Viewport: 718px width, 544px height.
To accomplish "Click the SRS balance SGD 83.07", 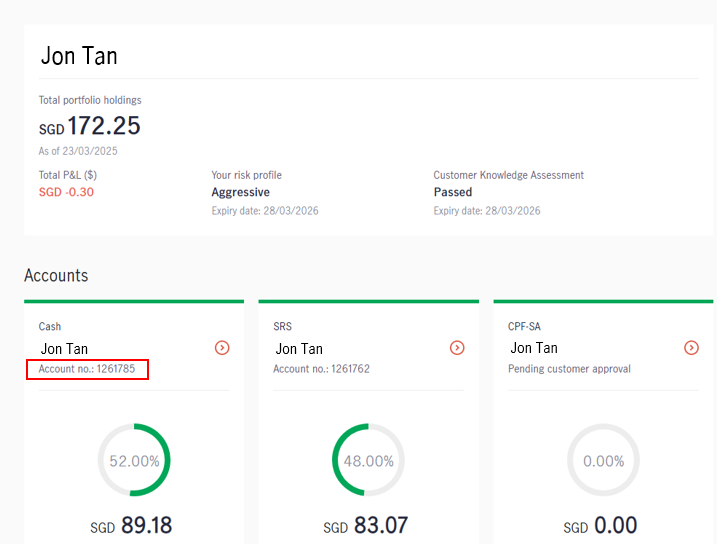I will [366, 526].
